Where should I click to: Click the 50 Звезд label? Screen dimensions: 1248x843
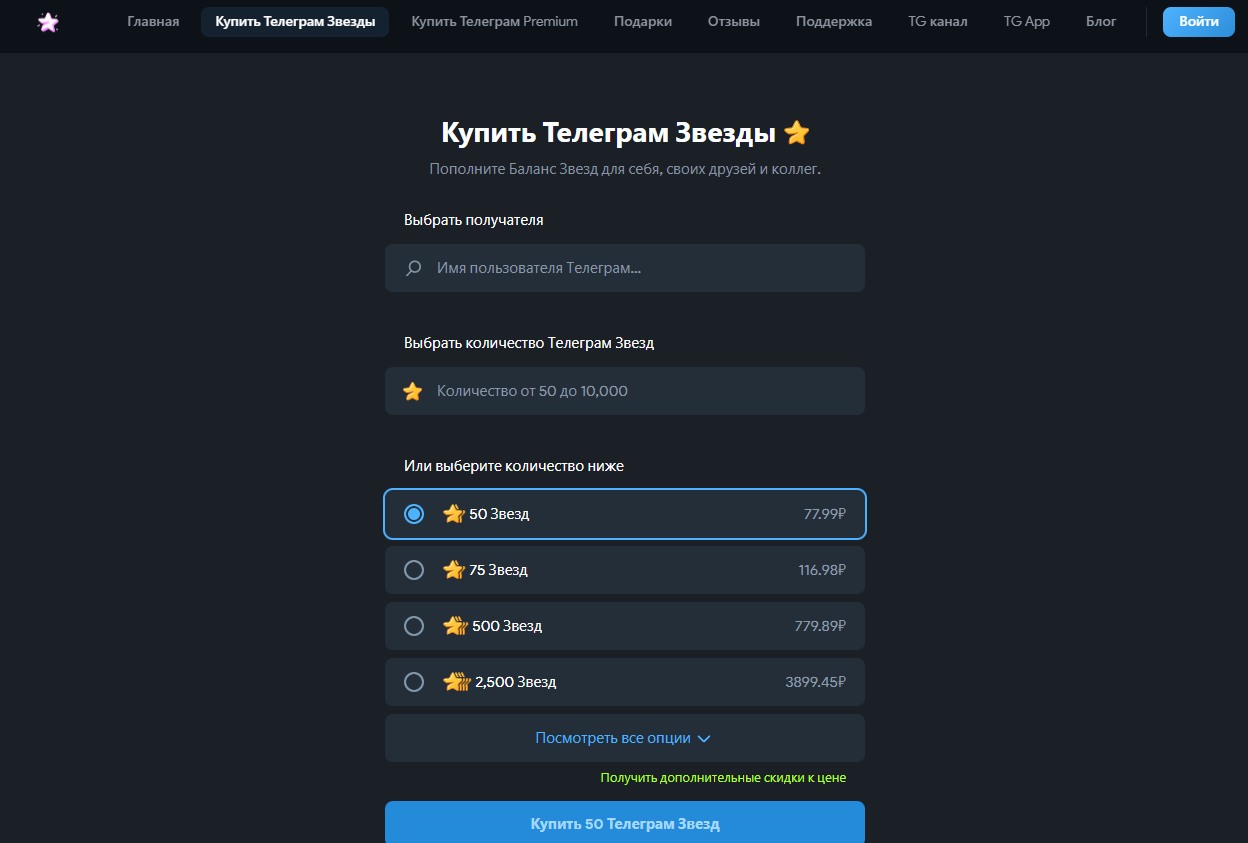[x=499, y=514]
